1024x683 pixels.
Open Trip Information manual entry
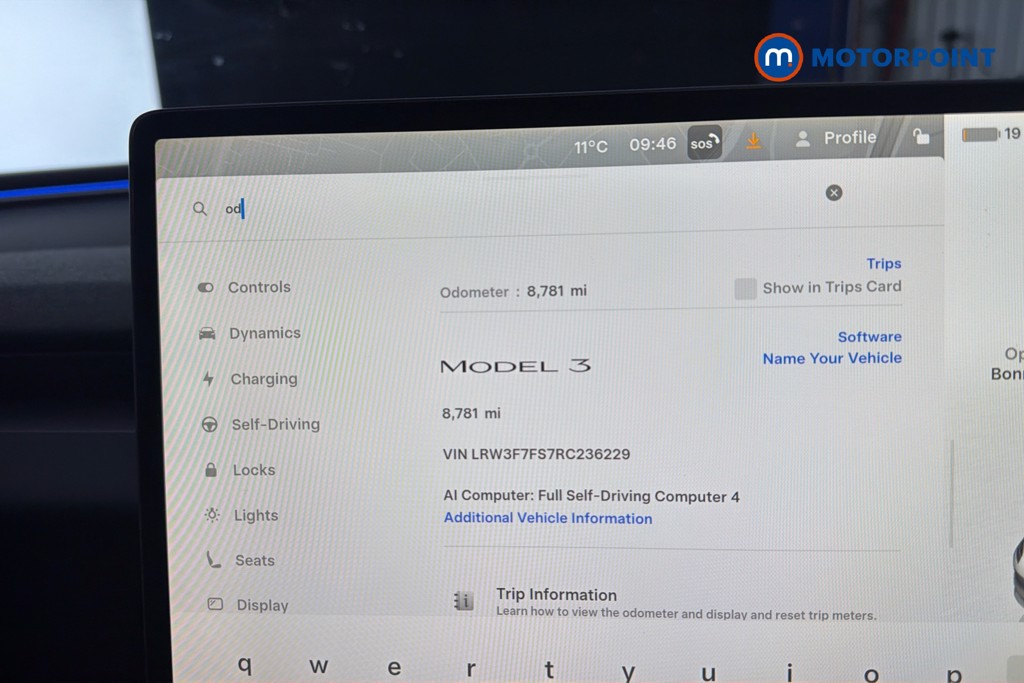coord(556,595)
